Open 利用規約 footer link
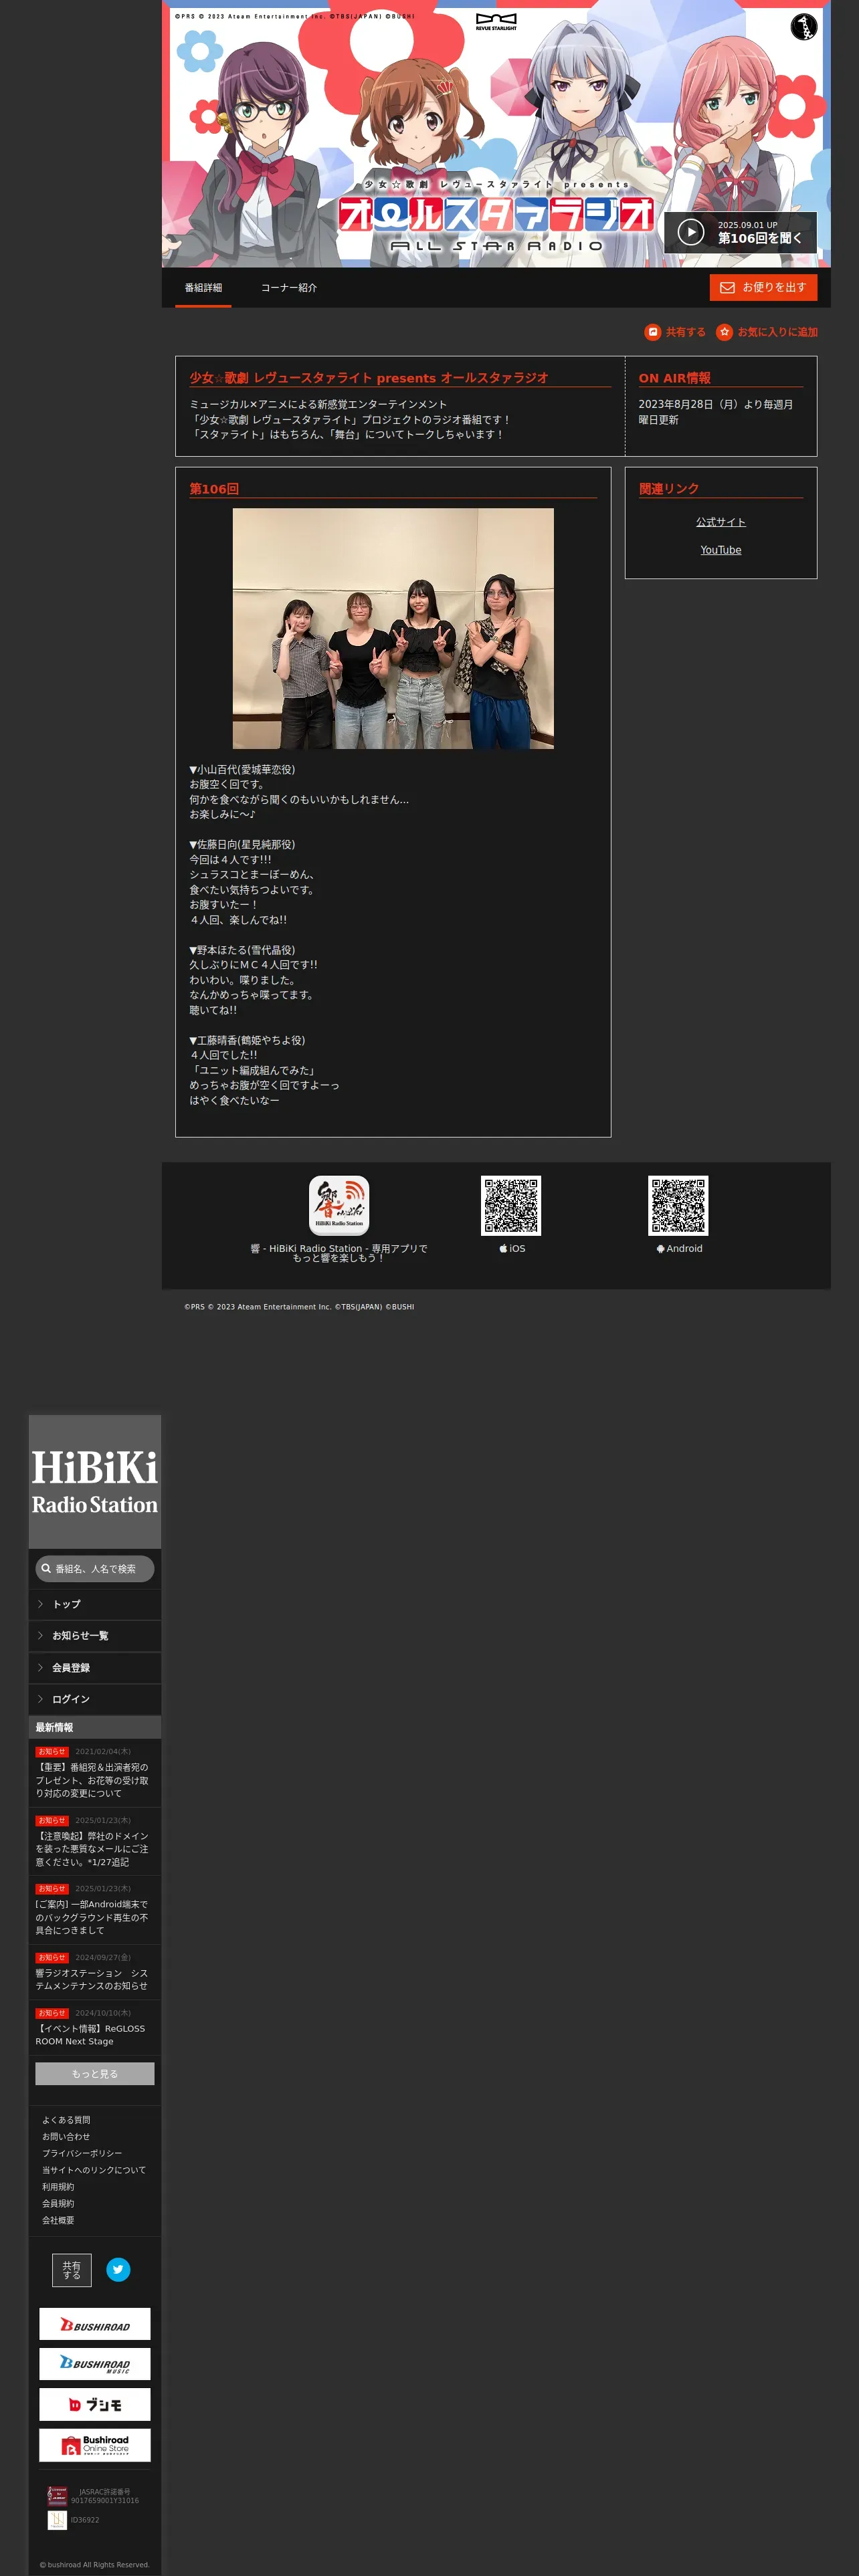 (58, 2187)
